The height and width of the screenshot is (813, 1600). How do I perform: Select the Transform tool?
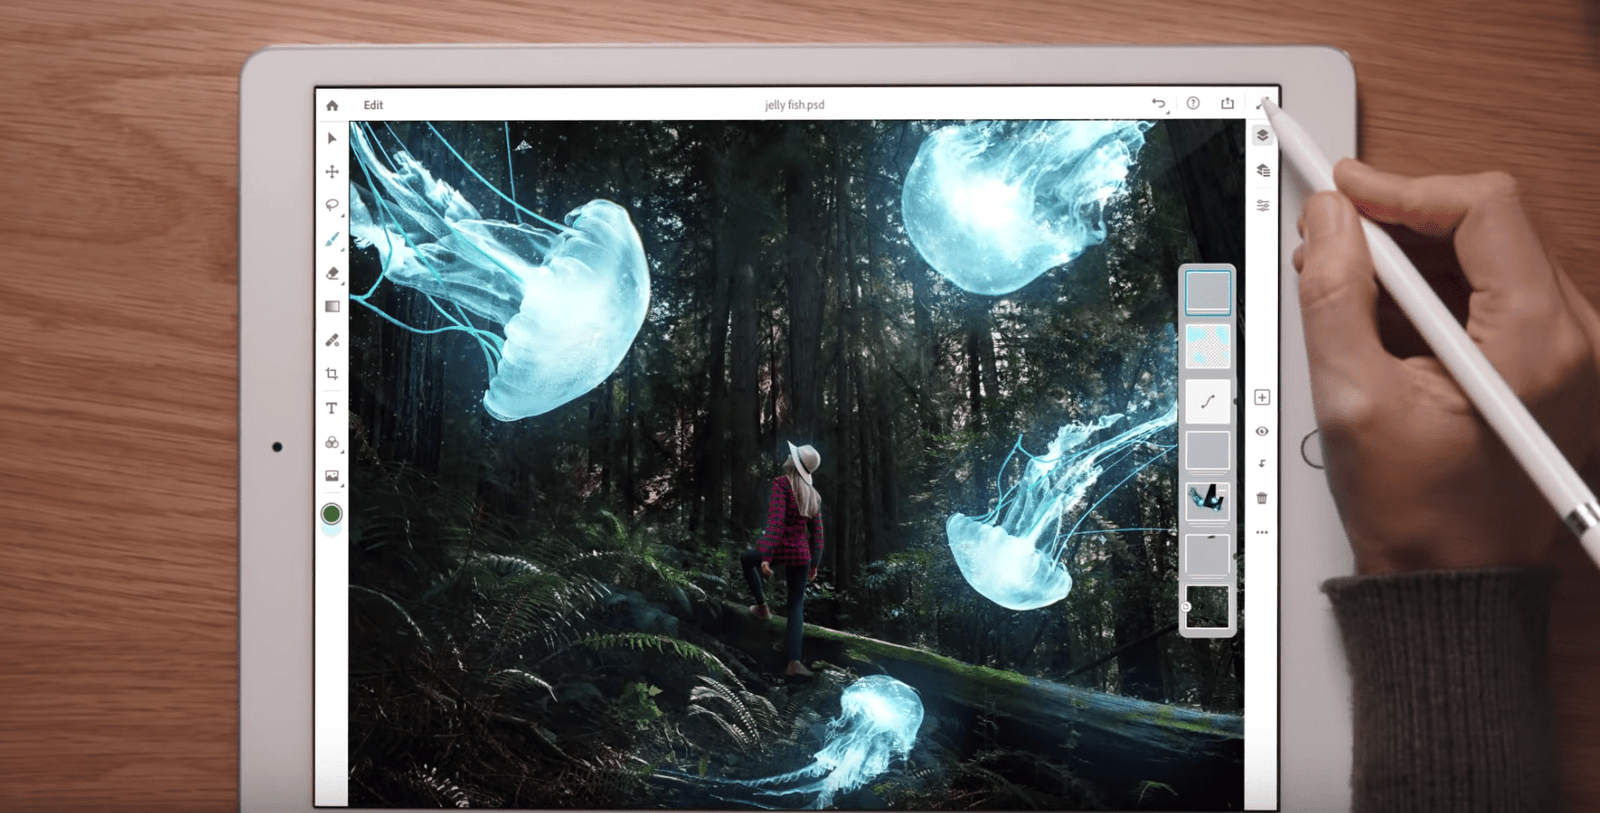click(x=332, y=172)
